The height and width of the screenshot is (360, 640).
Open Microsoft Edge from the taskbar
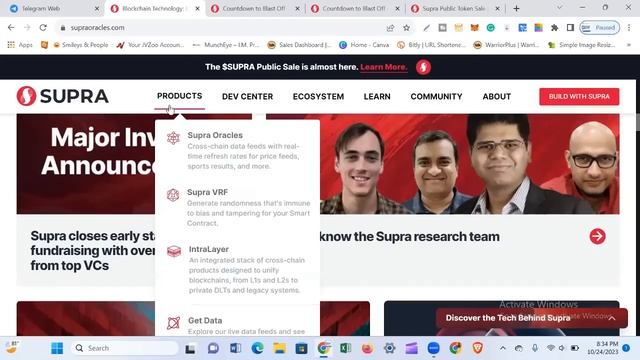pos(257,348)
